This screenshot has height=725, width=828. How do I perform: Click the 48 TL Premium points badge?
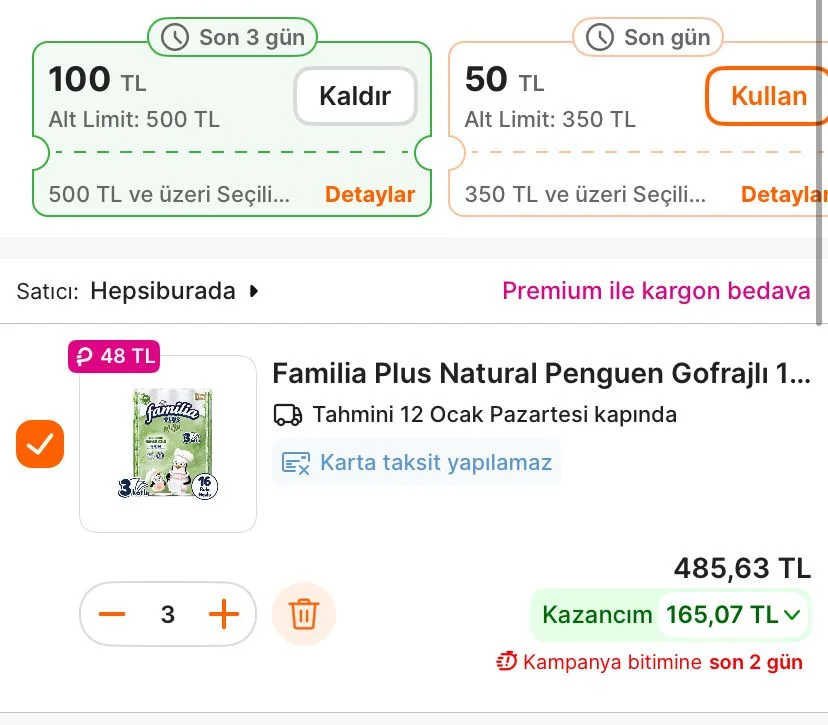pyautogui.click(x=114, y=355)
